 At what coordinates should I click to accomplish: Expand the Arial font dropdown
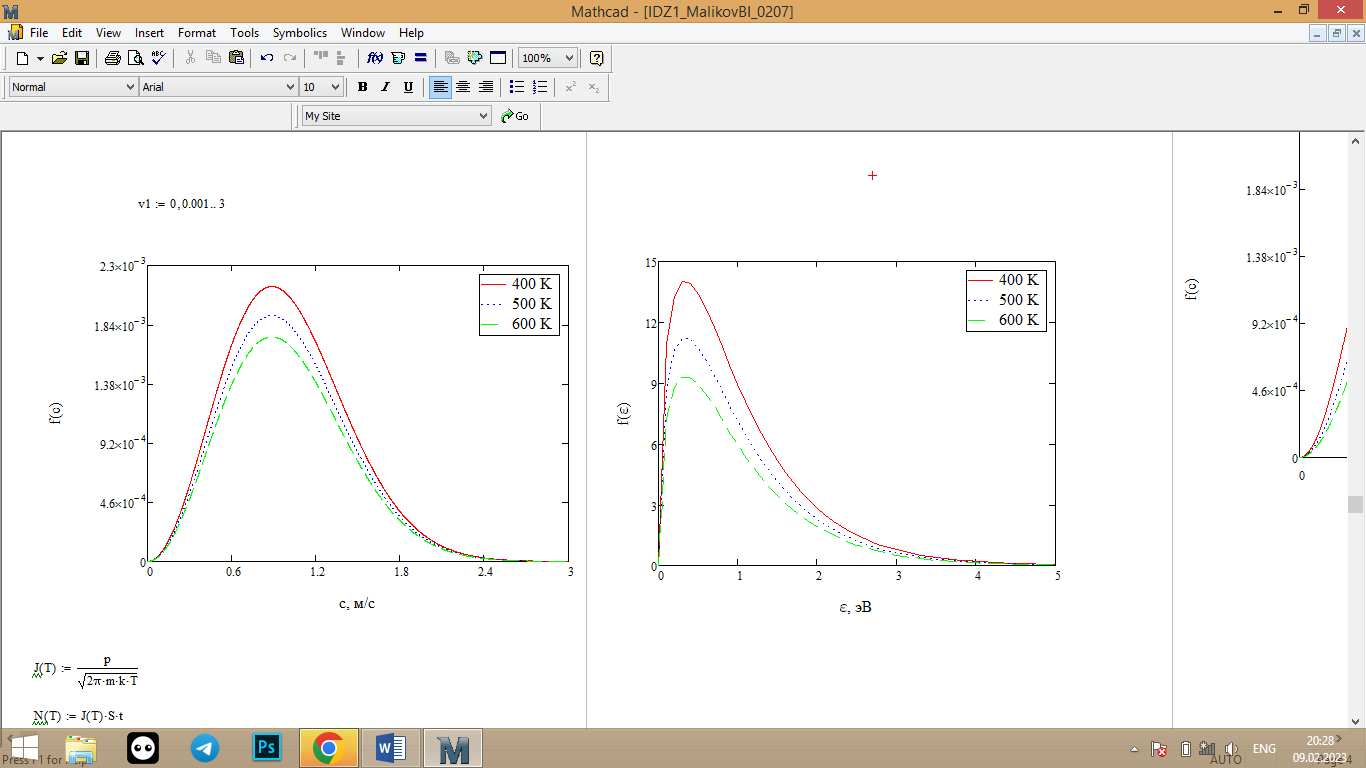point(291,87)
